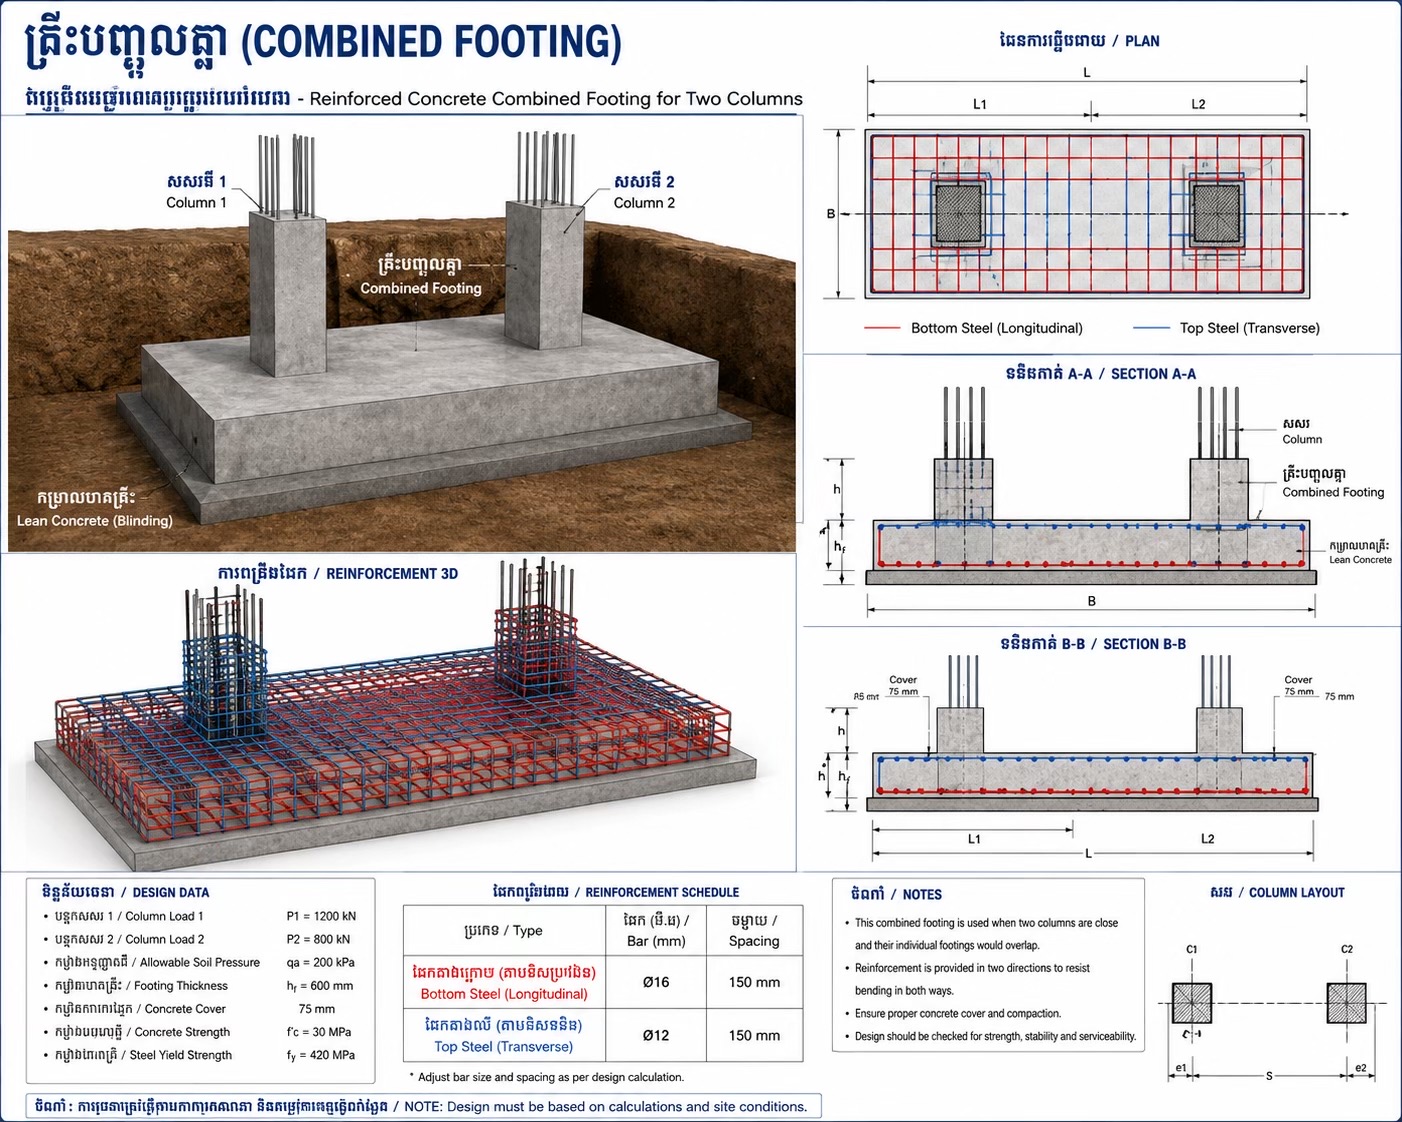Select "Allowable Soil Pressure" in Design Data
This screenshot has height=1122, width=1402.
(x=200, y=962)
